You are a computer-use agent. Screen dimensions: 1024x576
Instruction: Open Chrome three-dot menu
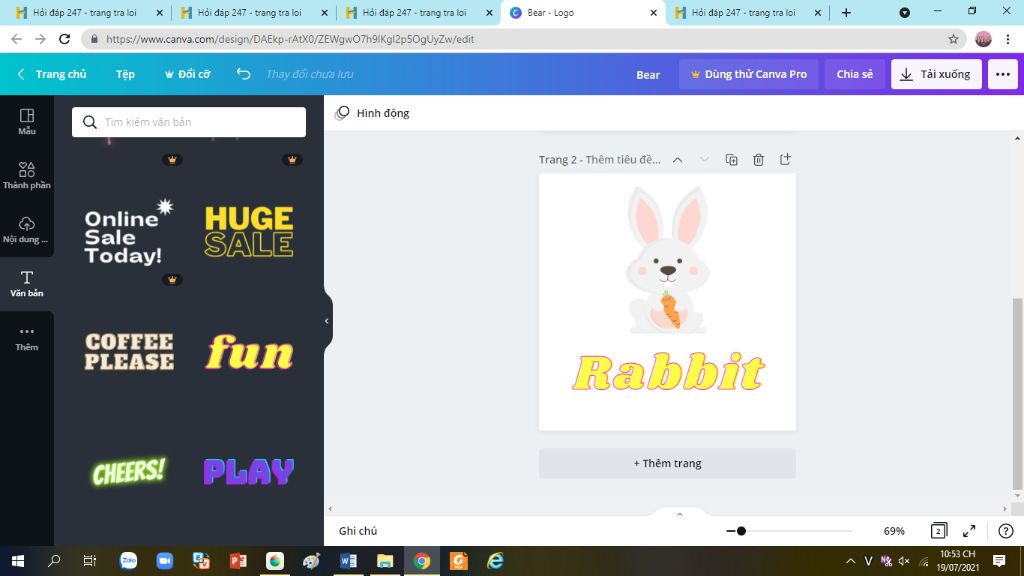click(1008, 39)
